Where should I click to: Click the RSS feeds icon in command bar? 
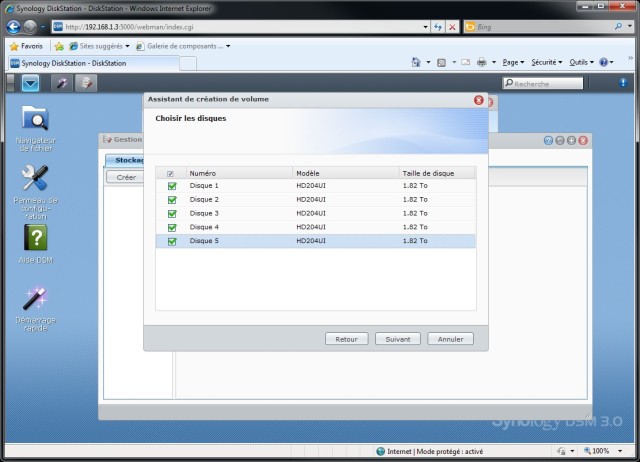441,62
